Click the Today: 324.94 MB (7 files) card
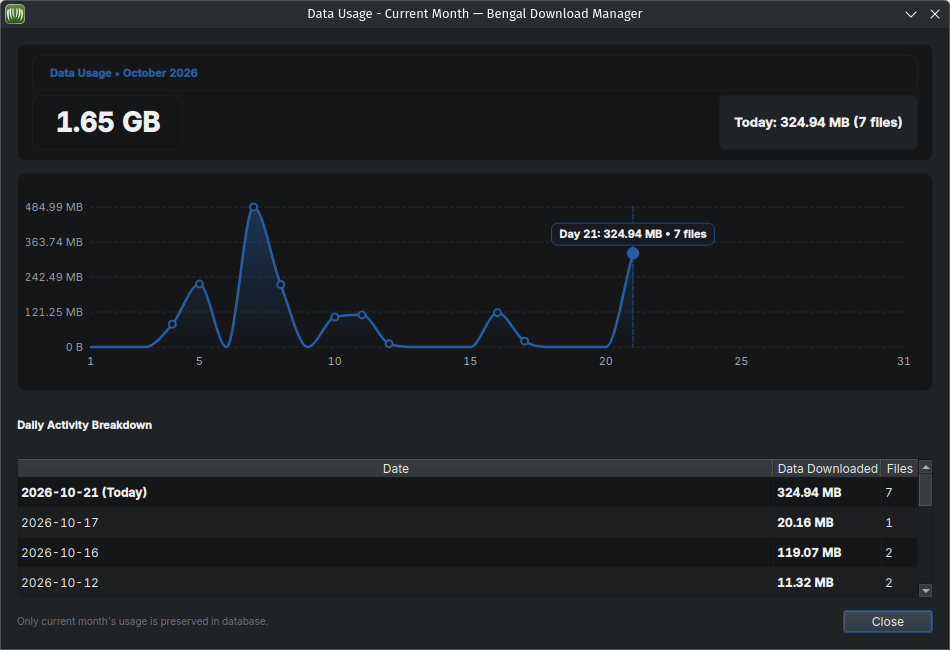 coord(818,122)
